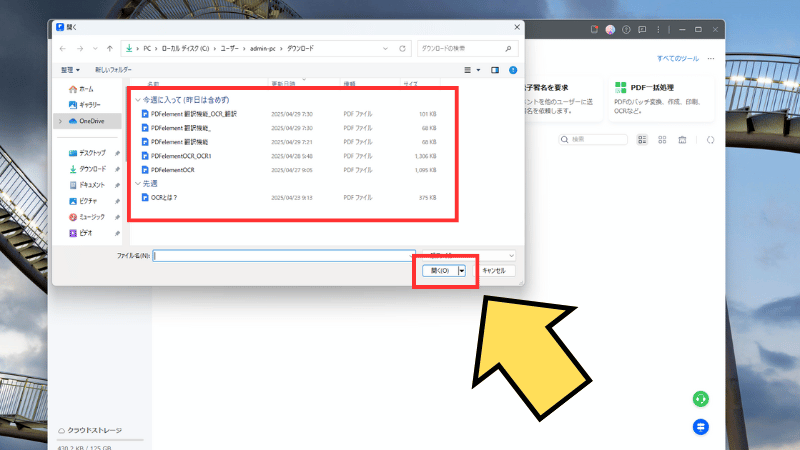Click three dots beside すべてのツール

click(711, 59)
